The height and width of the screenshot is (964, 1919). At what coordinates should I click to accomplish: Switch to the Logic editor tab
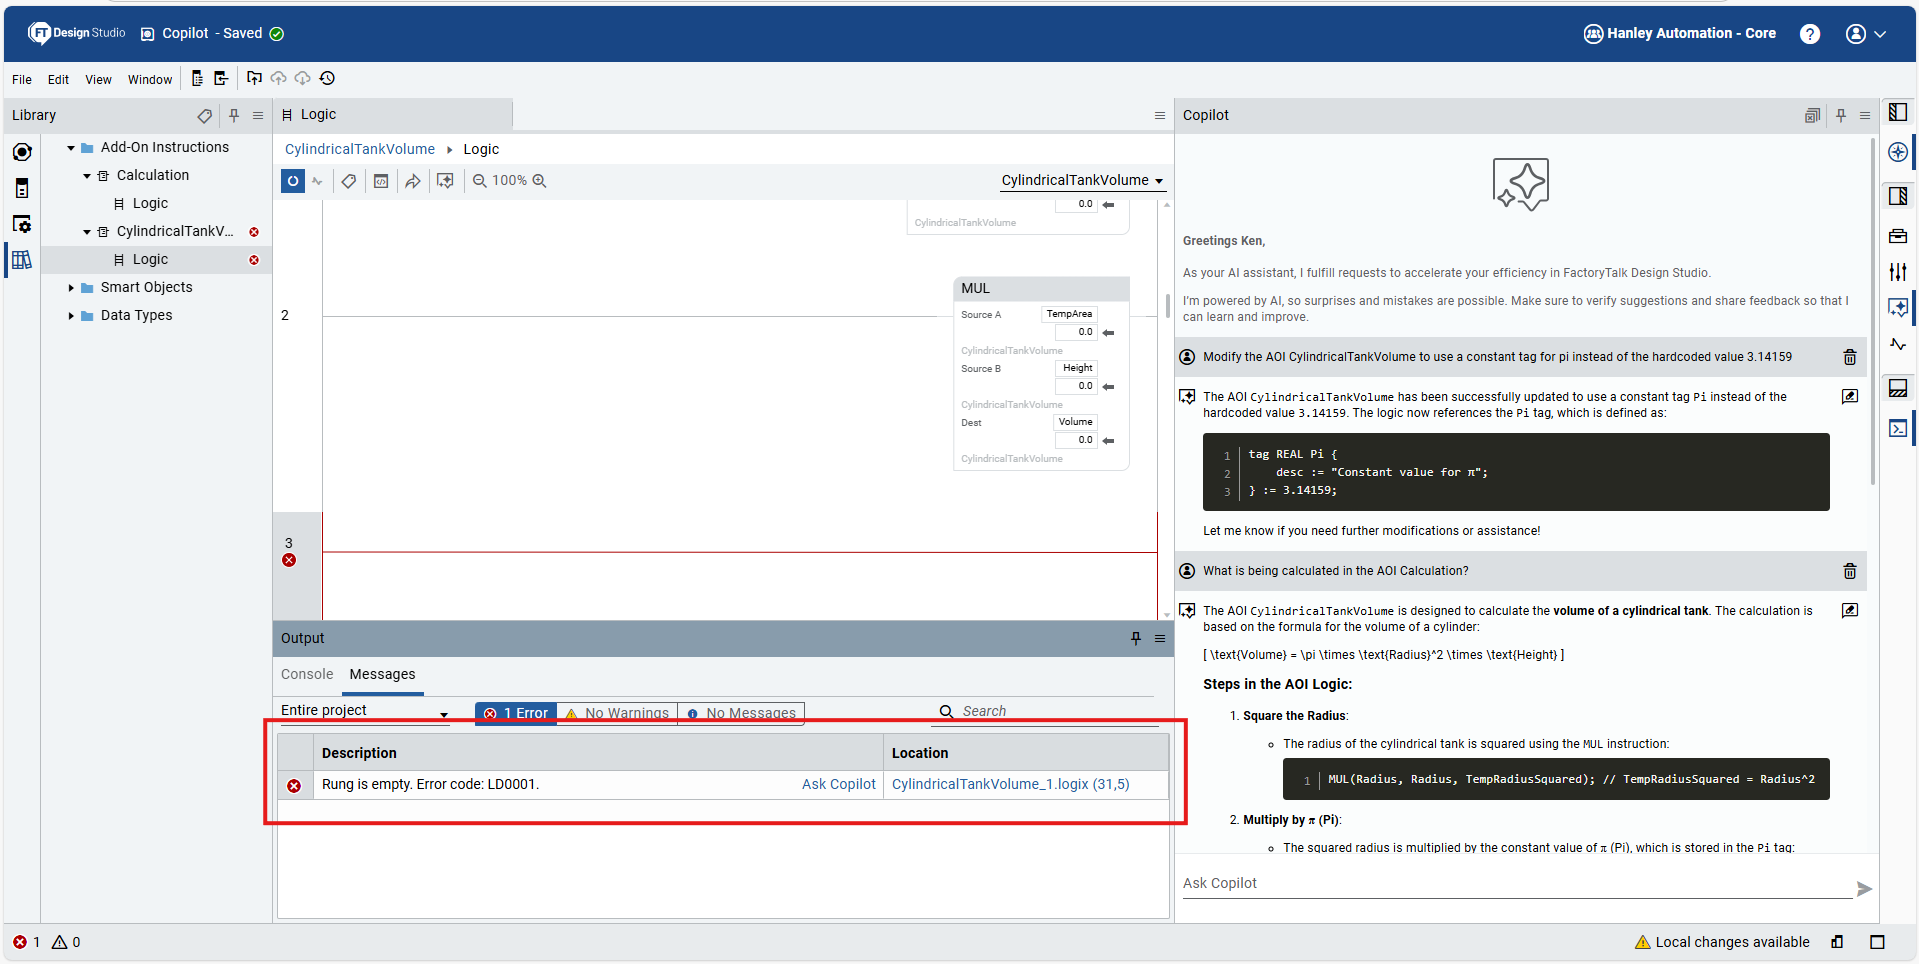tap(393, 115)
